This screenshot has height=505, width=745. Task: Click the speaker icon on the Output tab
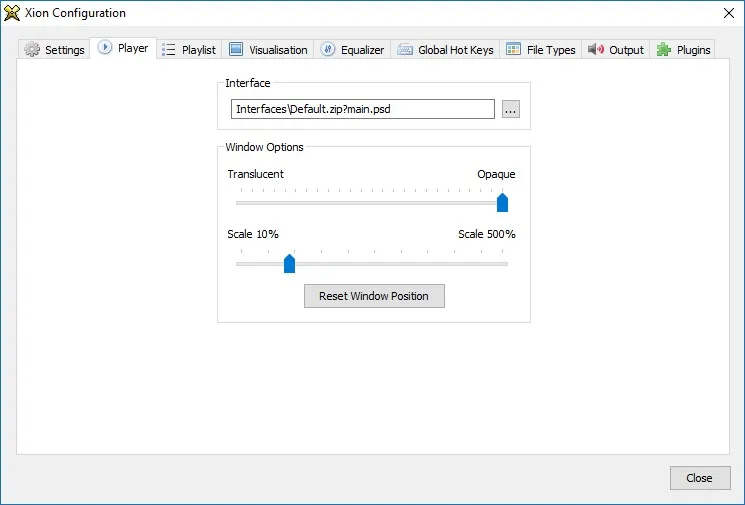(596, 49)
